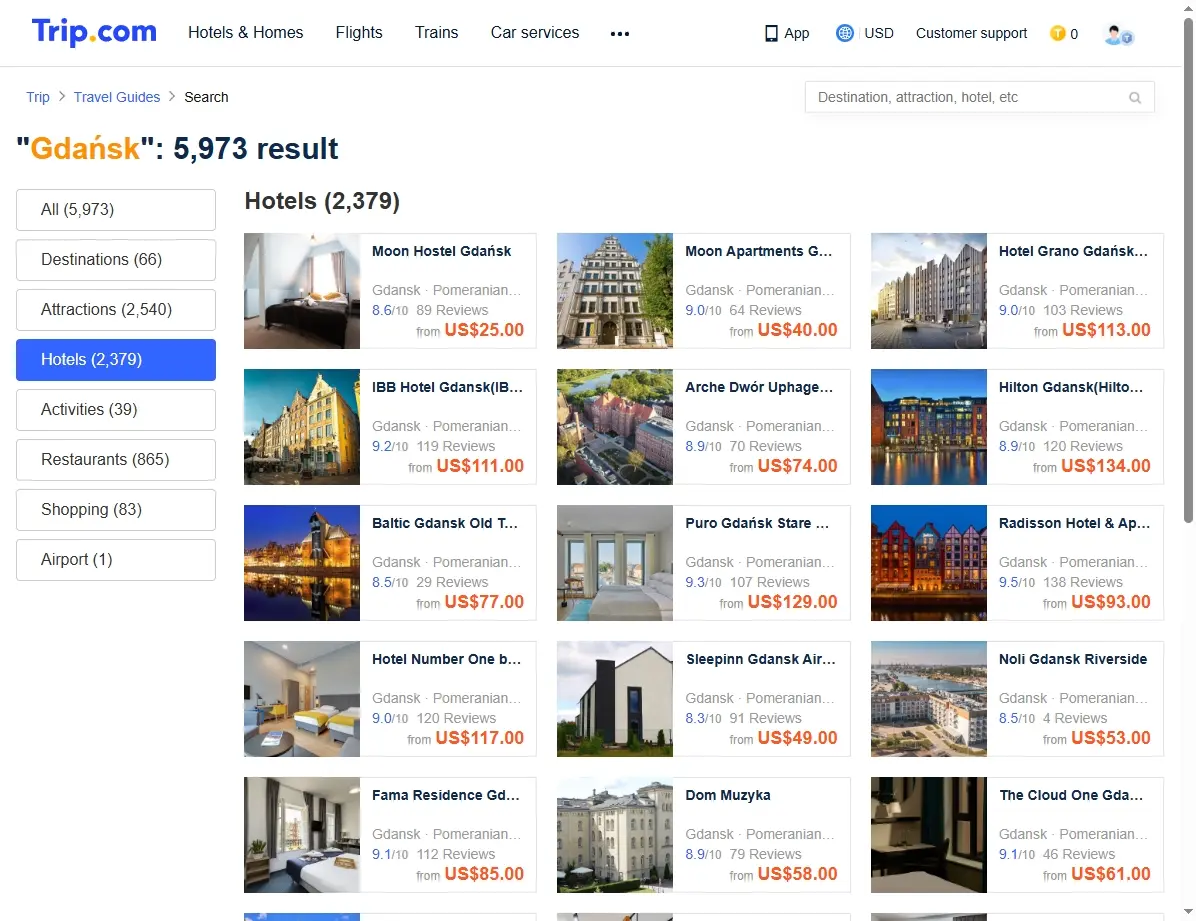Open Hilton Gdansk photo thumbnail
The image size is (1196, 921).
coord(929,427)
